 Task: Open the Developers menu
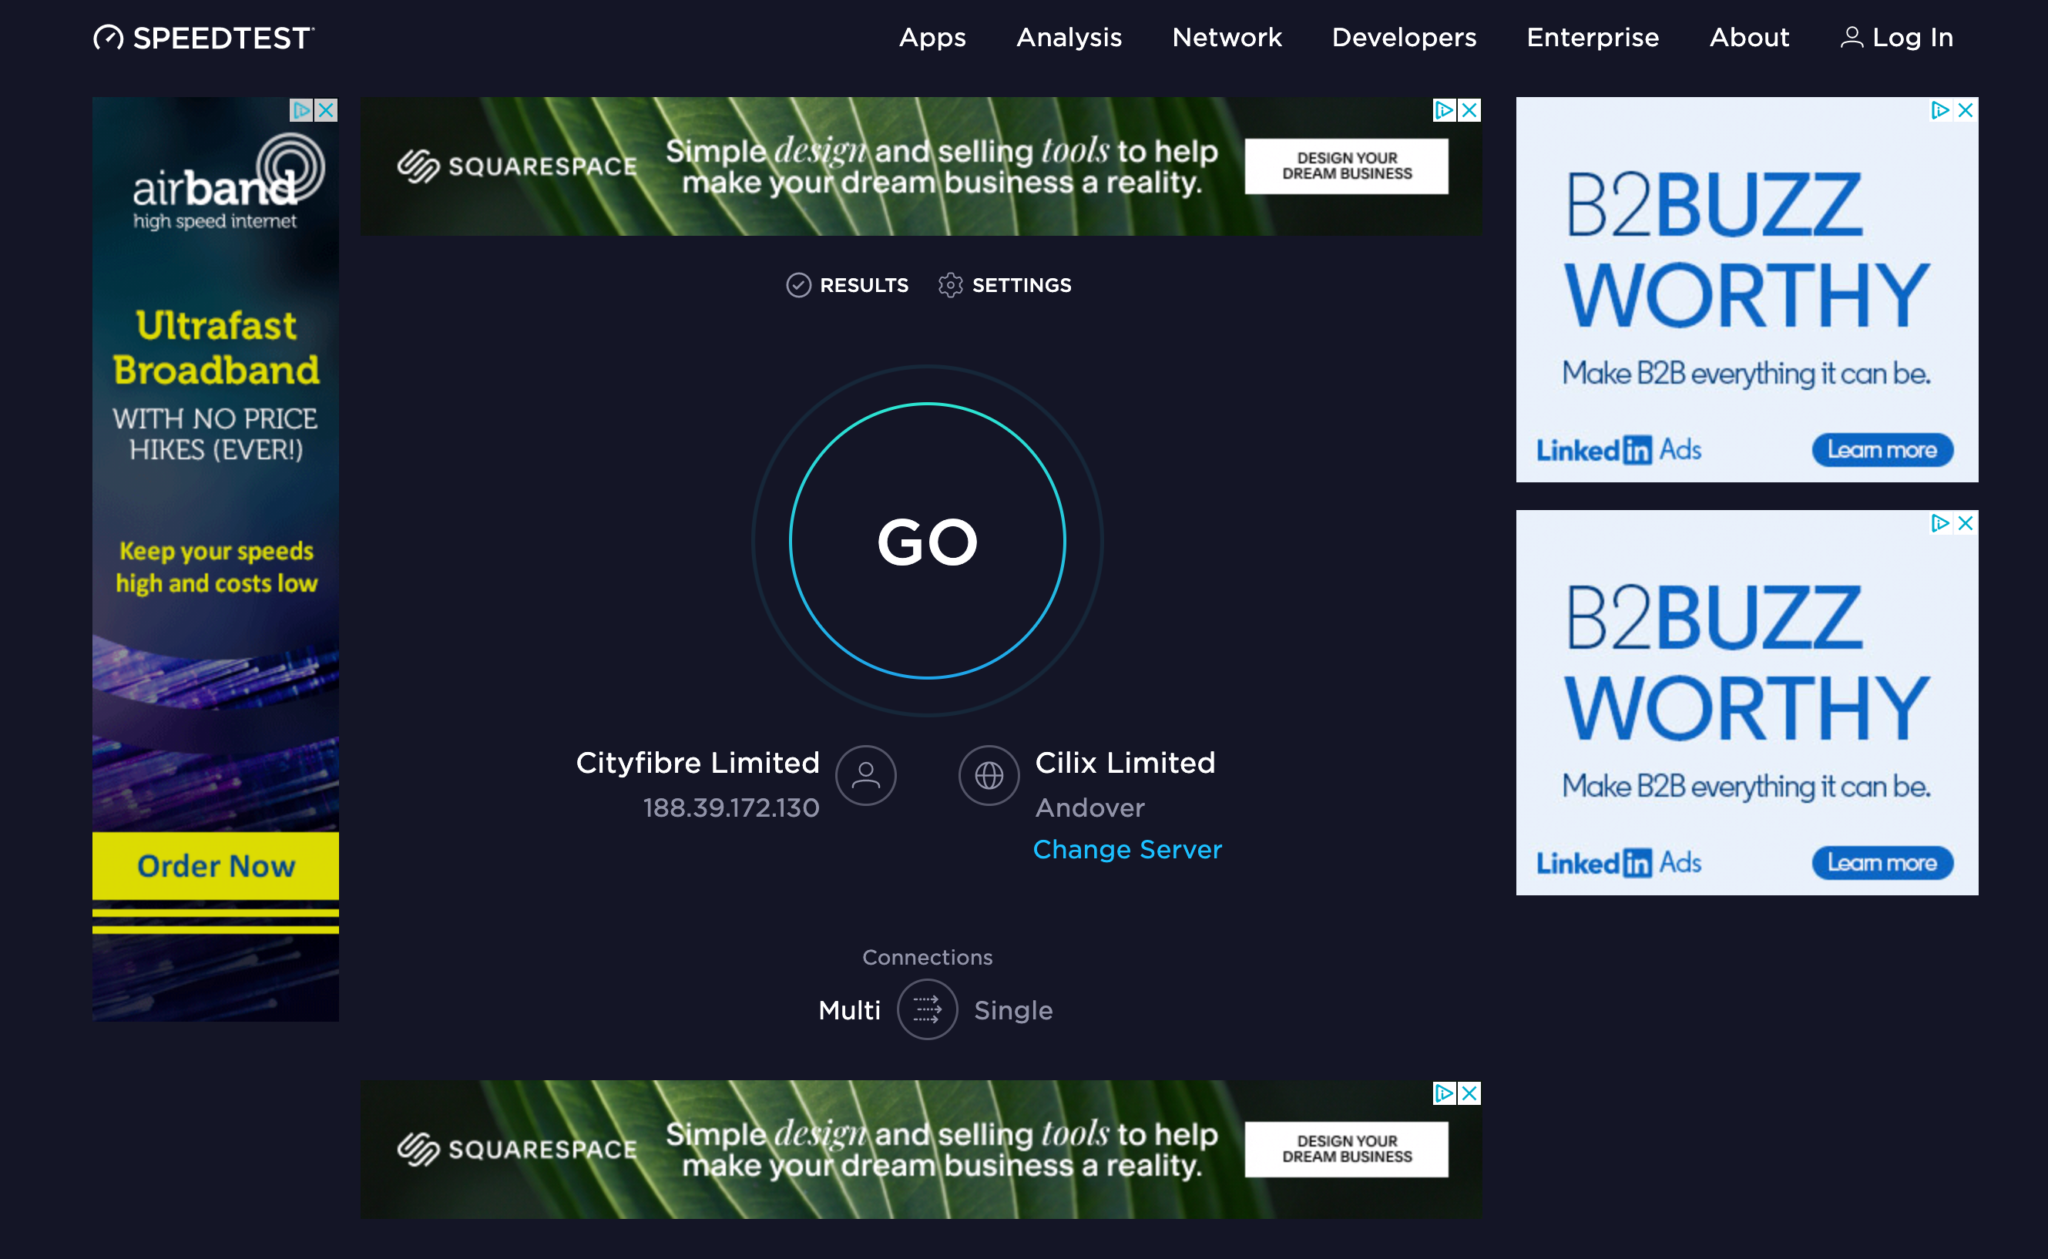1403,38
